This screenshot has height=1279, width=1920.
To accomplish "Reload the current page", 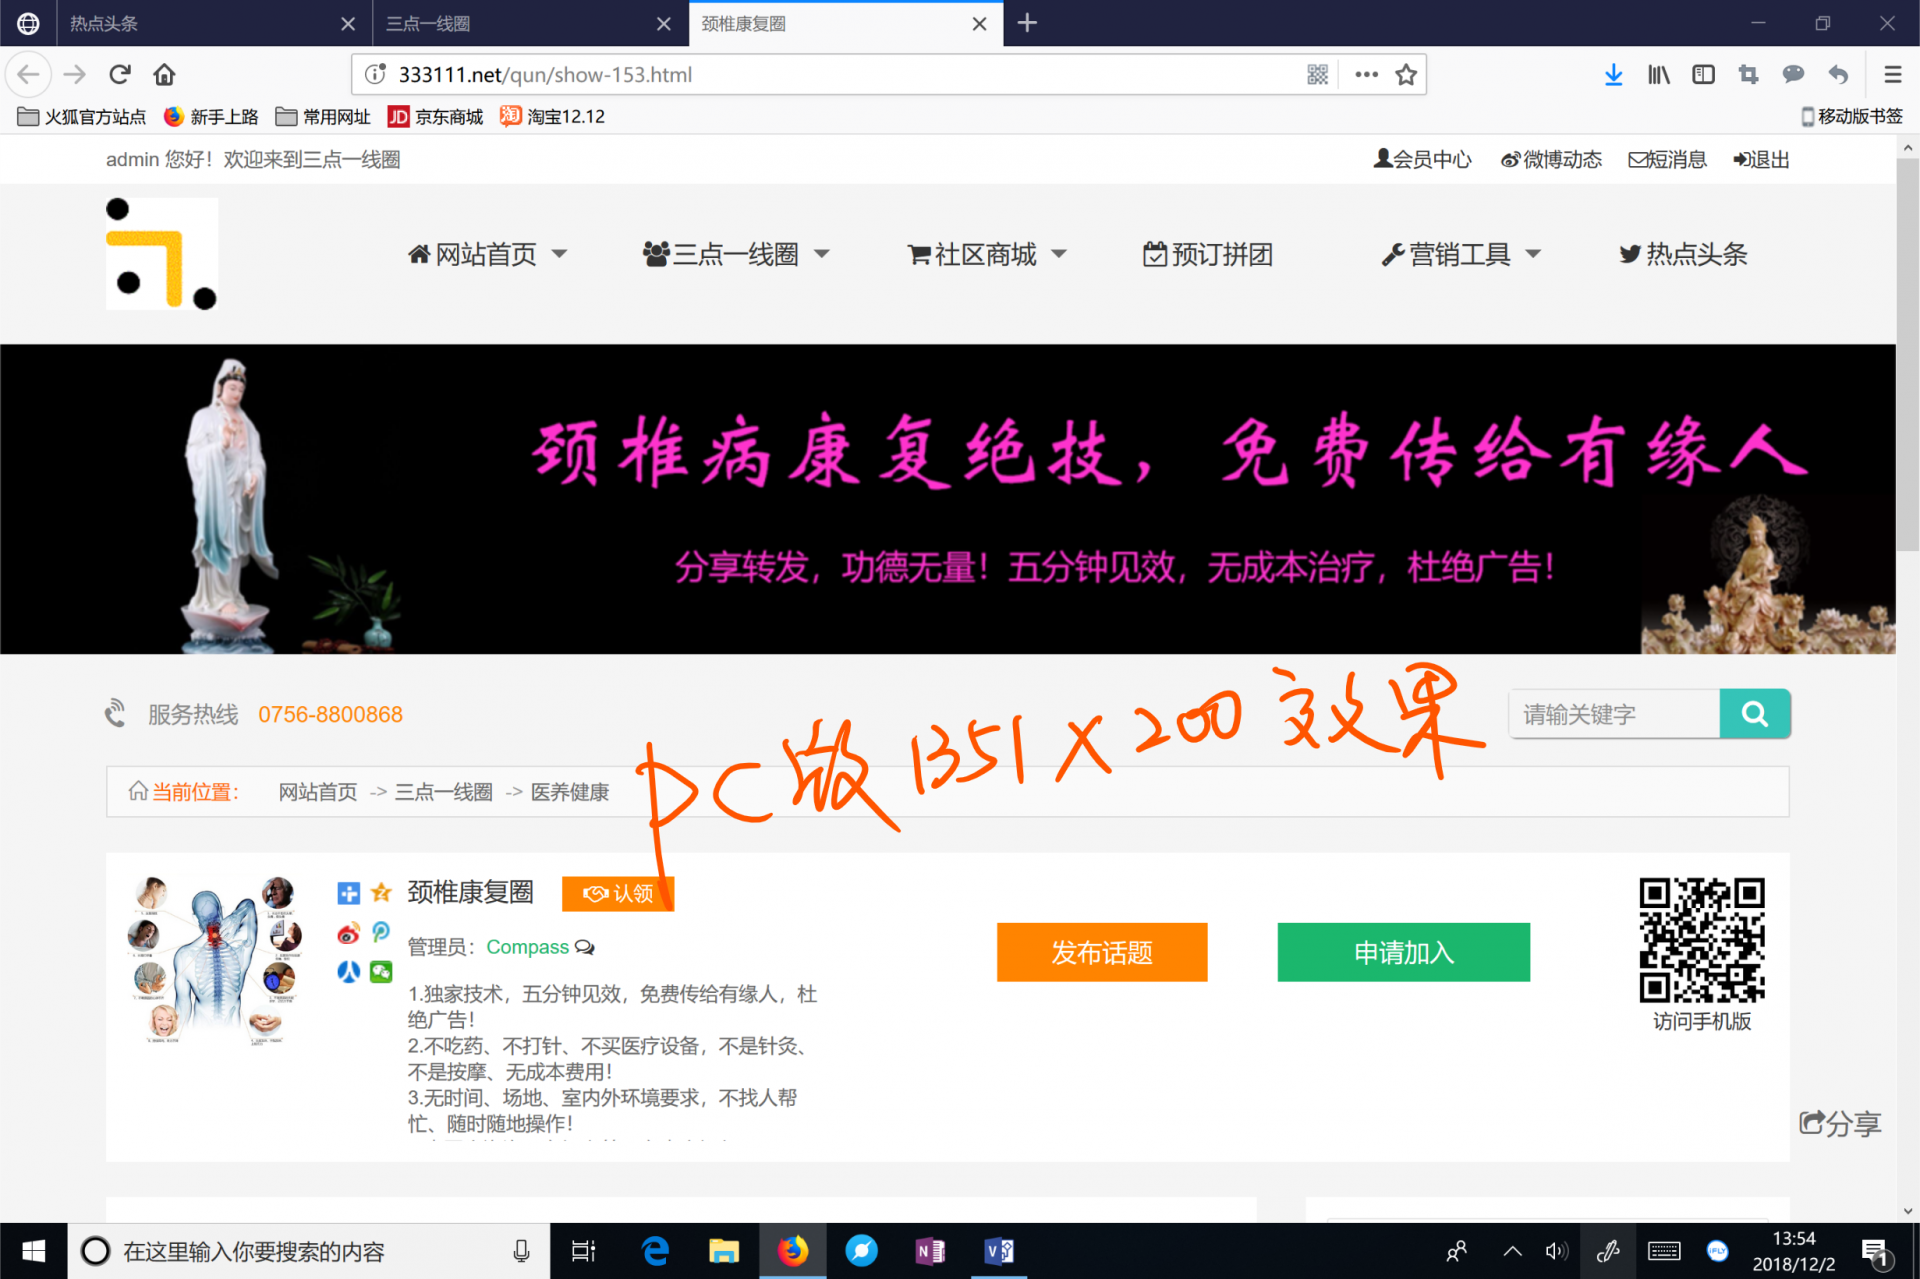I will pos(120,75).
